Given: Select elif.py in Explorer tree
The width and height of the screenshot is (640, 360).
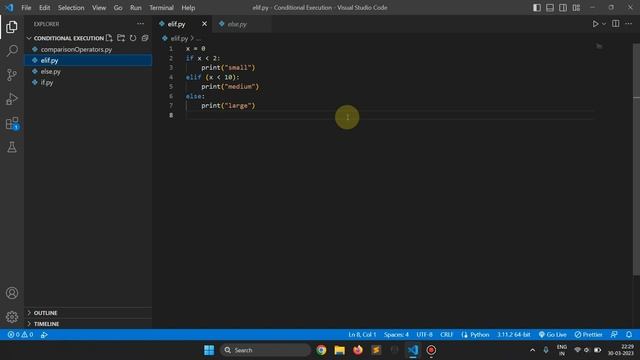Looking at the screenshot, I should click(x=88, y=60).
